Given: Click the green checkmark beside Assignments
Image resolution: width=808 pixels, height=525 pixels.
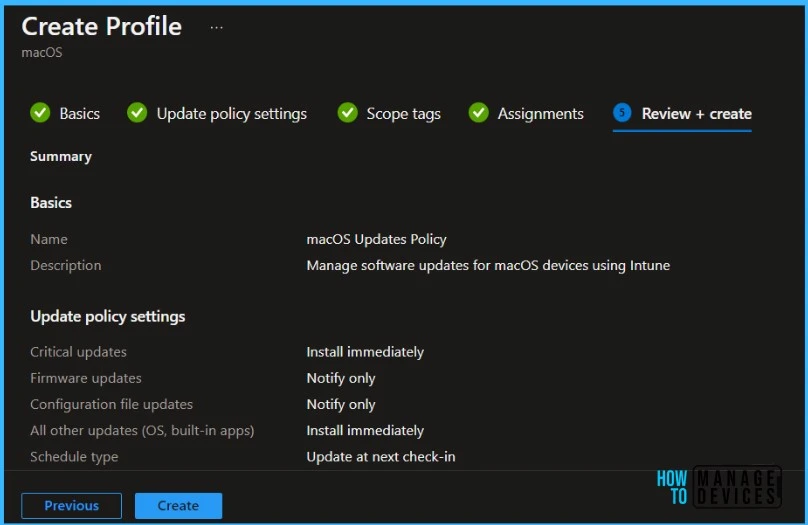Looking at the screenshot, I should [x=478, y=113].
